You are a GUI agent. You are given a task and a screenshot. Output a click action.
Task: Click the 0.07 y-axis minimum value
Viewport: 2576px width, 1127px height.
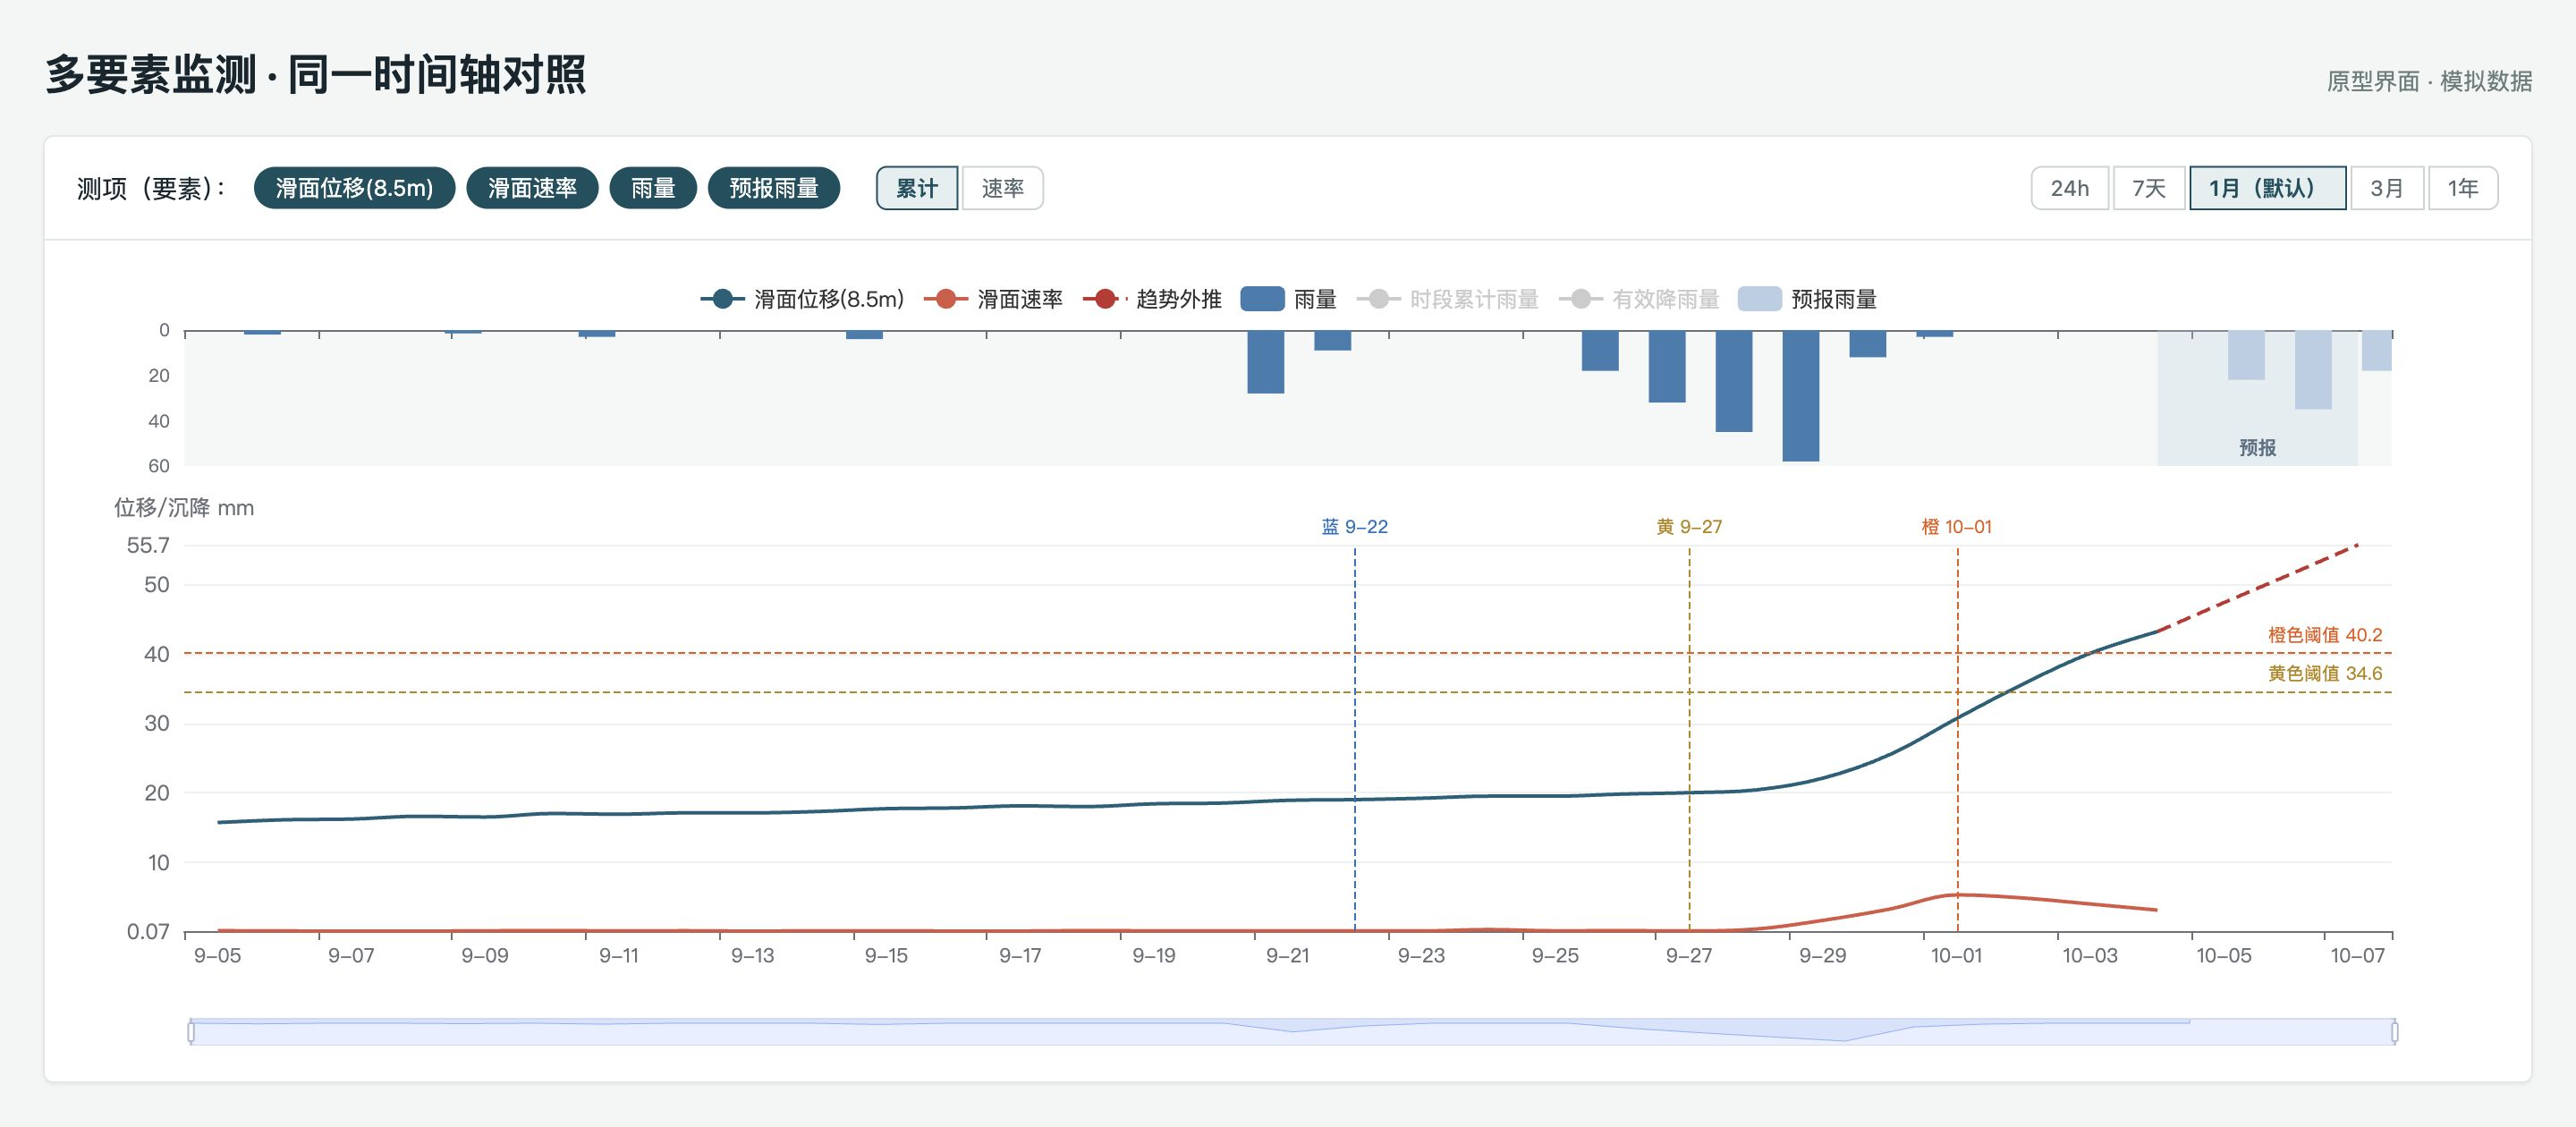[148, 932]
